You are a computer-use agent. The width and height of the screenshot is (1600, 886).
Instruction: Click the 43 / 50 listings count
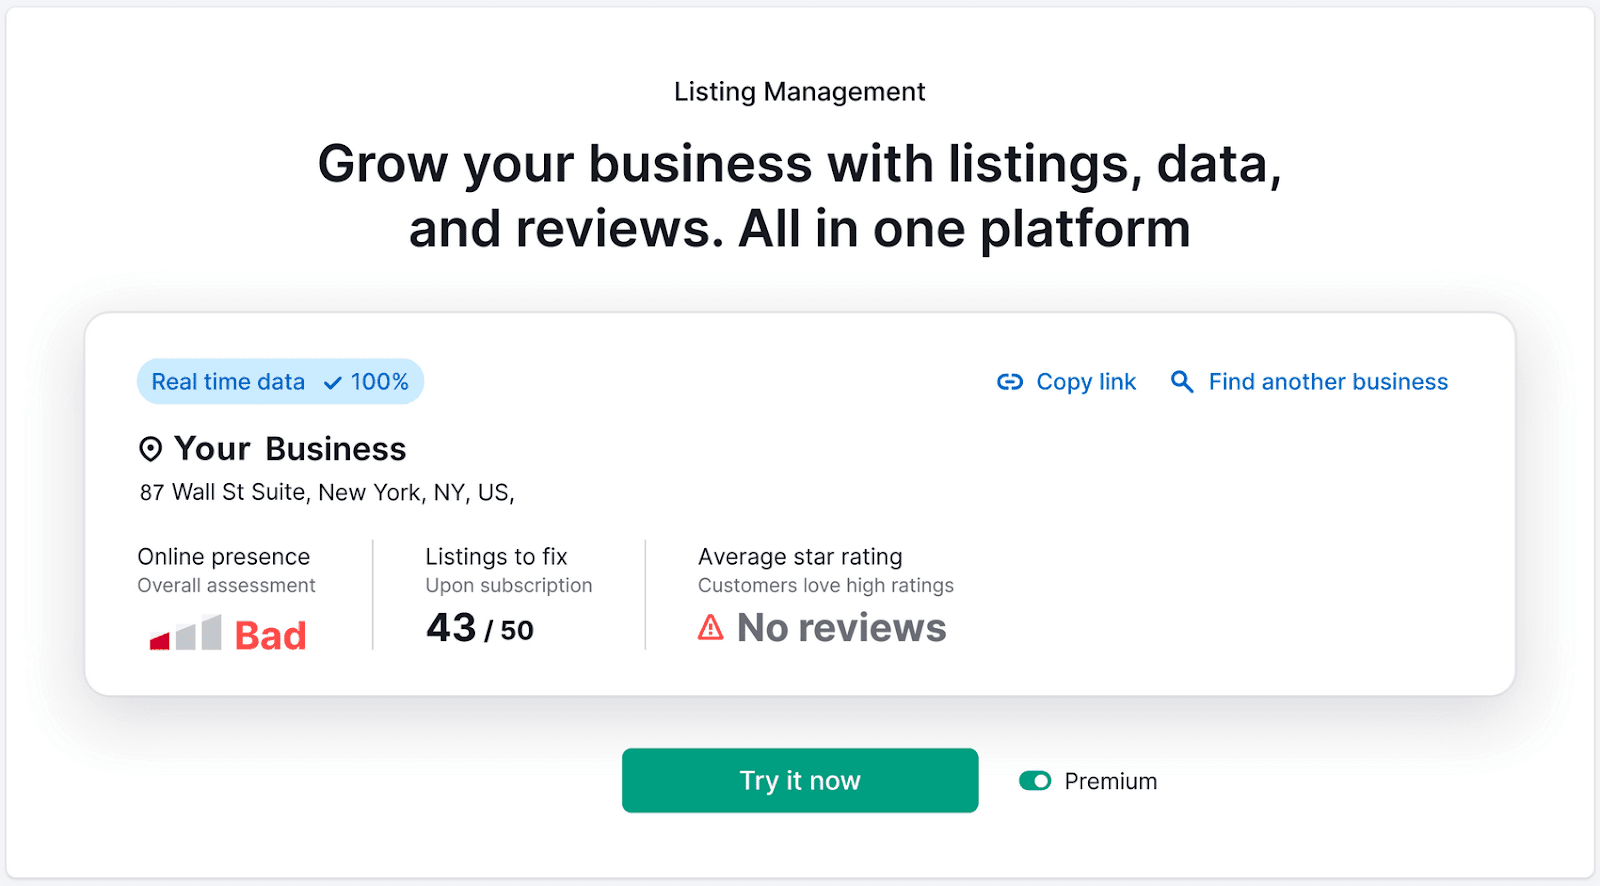click(480, 629)
